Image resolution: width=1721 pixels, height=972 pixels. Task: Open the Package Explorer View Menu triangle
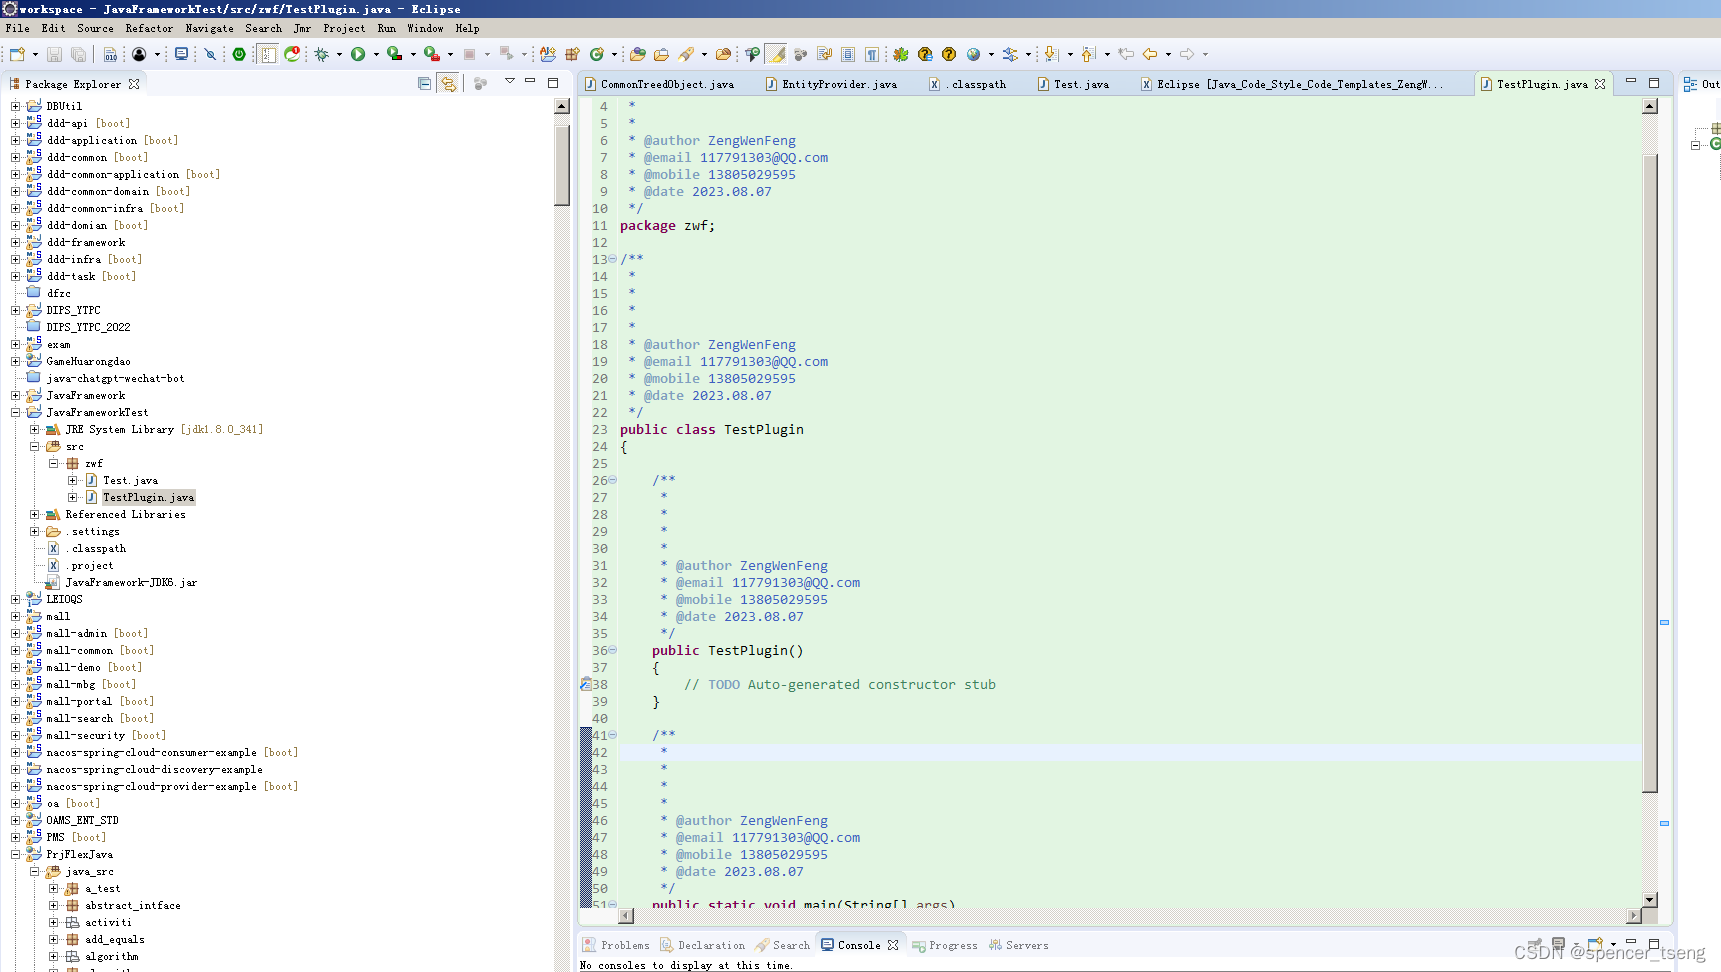[x=509, y=81]
